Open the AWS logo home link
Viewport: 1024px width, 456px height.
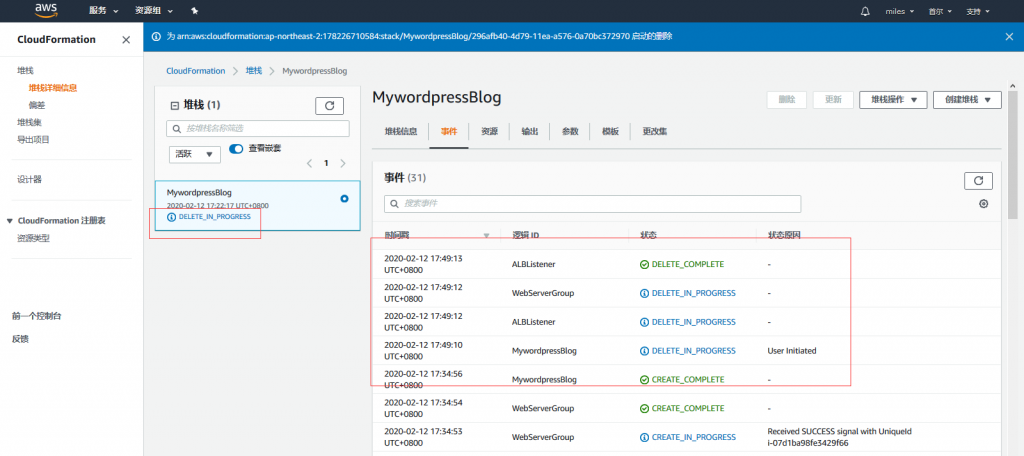[x=44, y=10]
